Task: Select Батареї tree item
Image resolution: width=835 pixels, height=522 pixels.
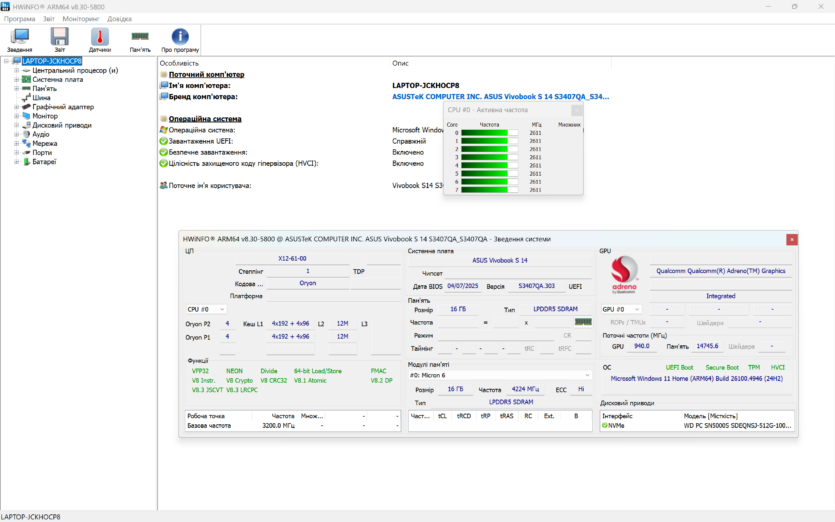Action: coord(44,161)
